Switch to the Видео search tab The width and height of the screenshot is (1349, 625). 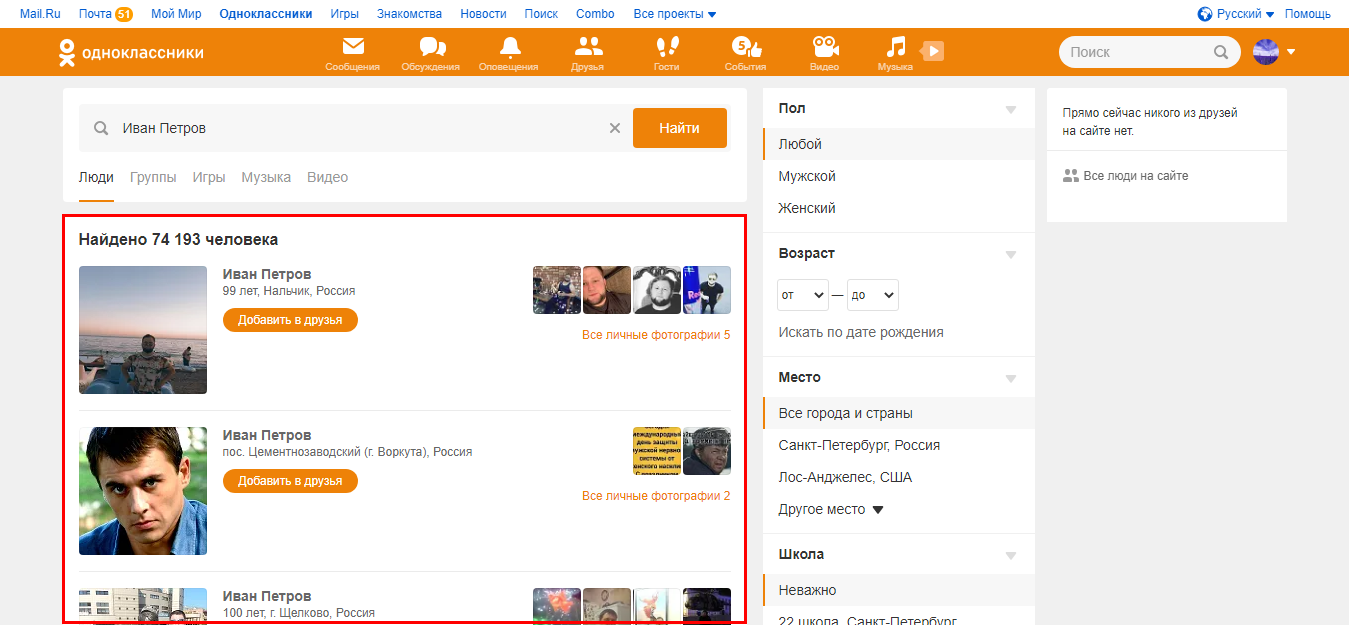[x=328, y=177]
